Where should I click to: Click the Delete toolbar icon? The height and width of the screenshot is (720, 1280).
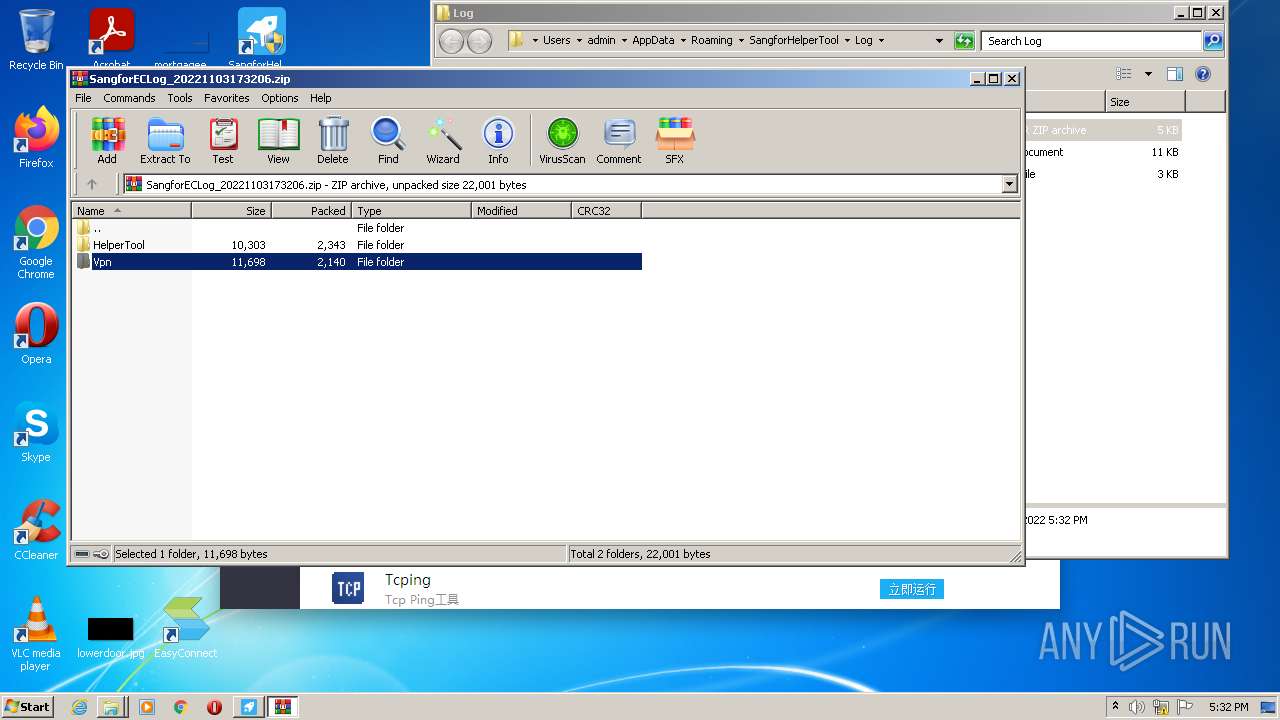coord(333,140)
